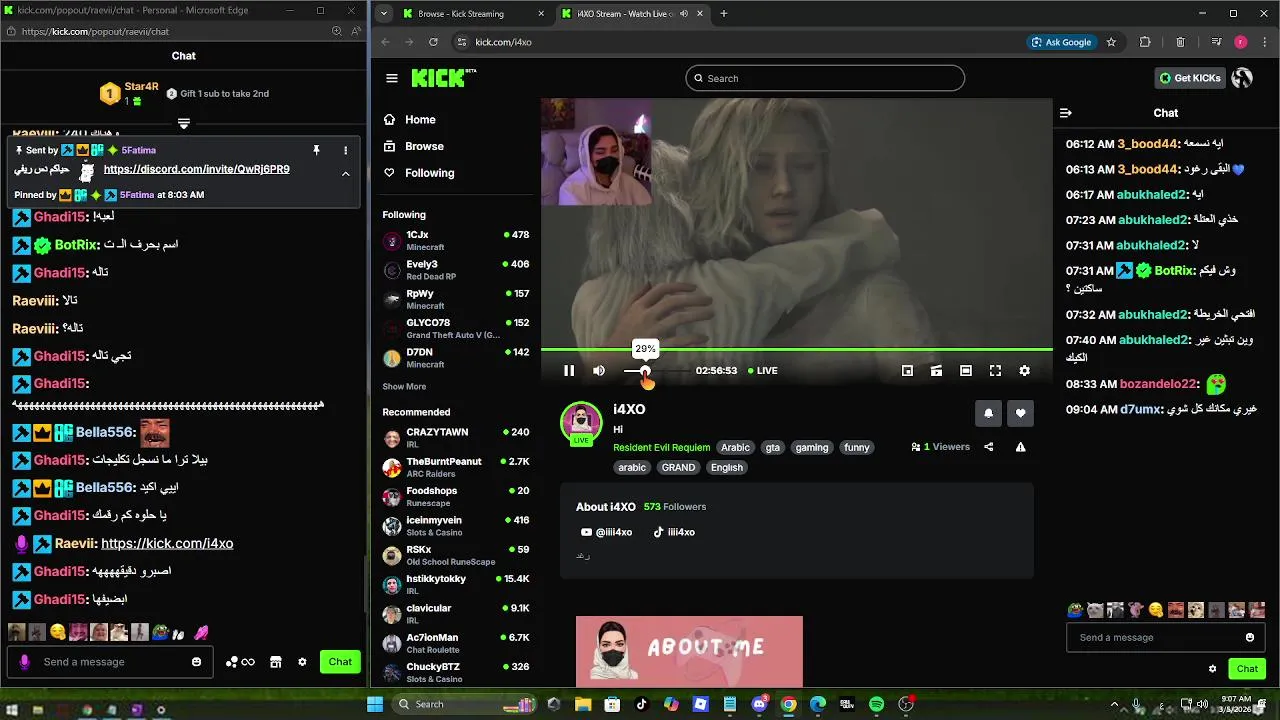Mute the stream volume speaker icon
1280x720 pixels.
pyautogui.click(x=599, y=371)
